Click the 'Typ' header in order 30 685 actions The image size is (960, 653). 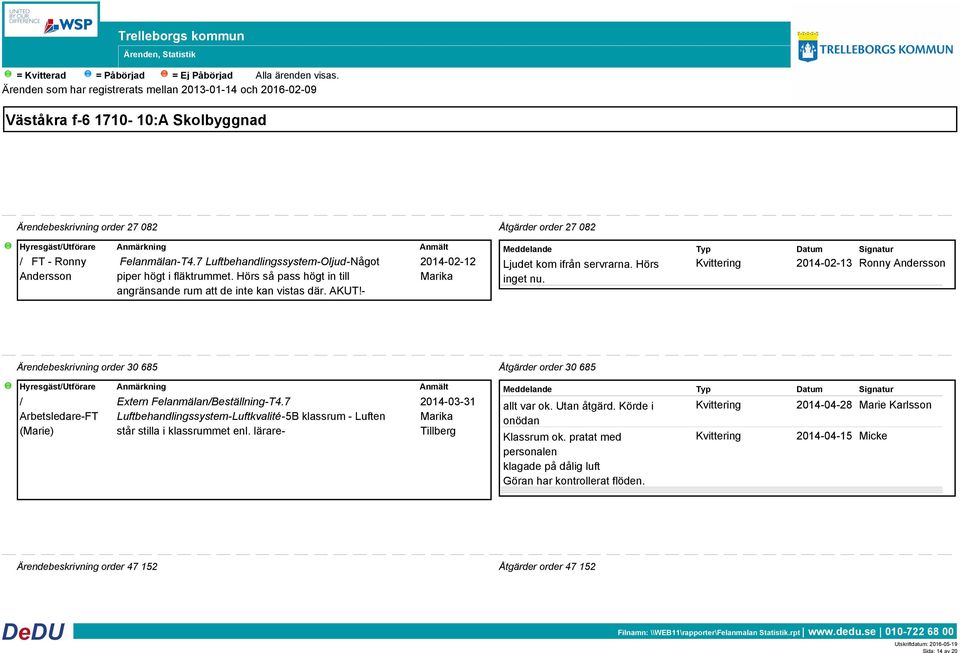703,389
